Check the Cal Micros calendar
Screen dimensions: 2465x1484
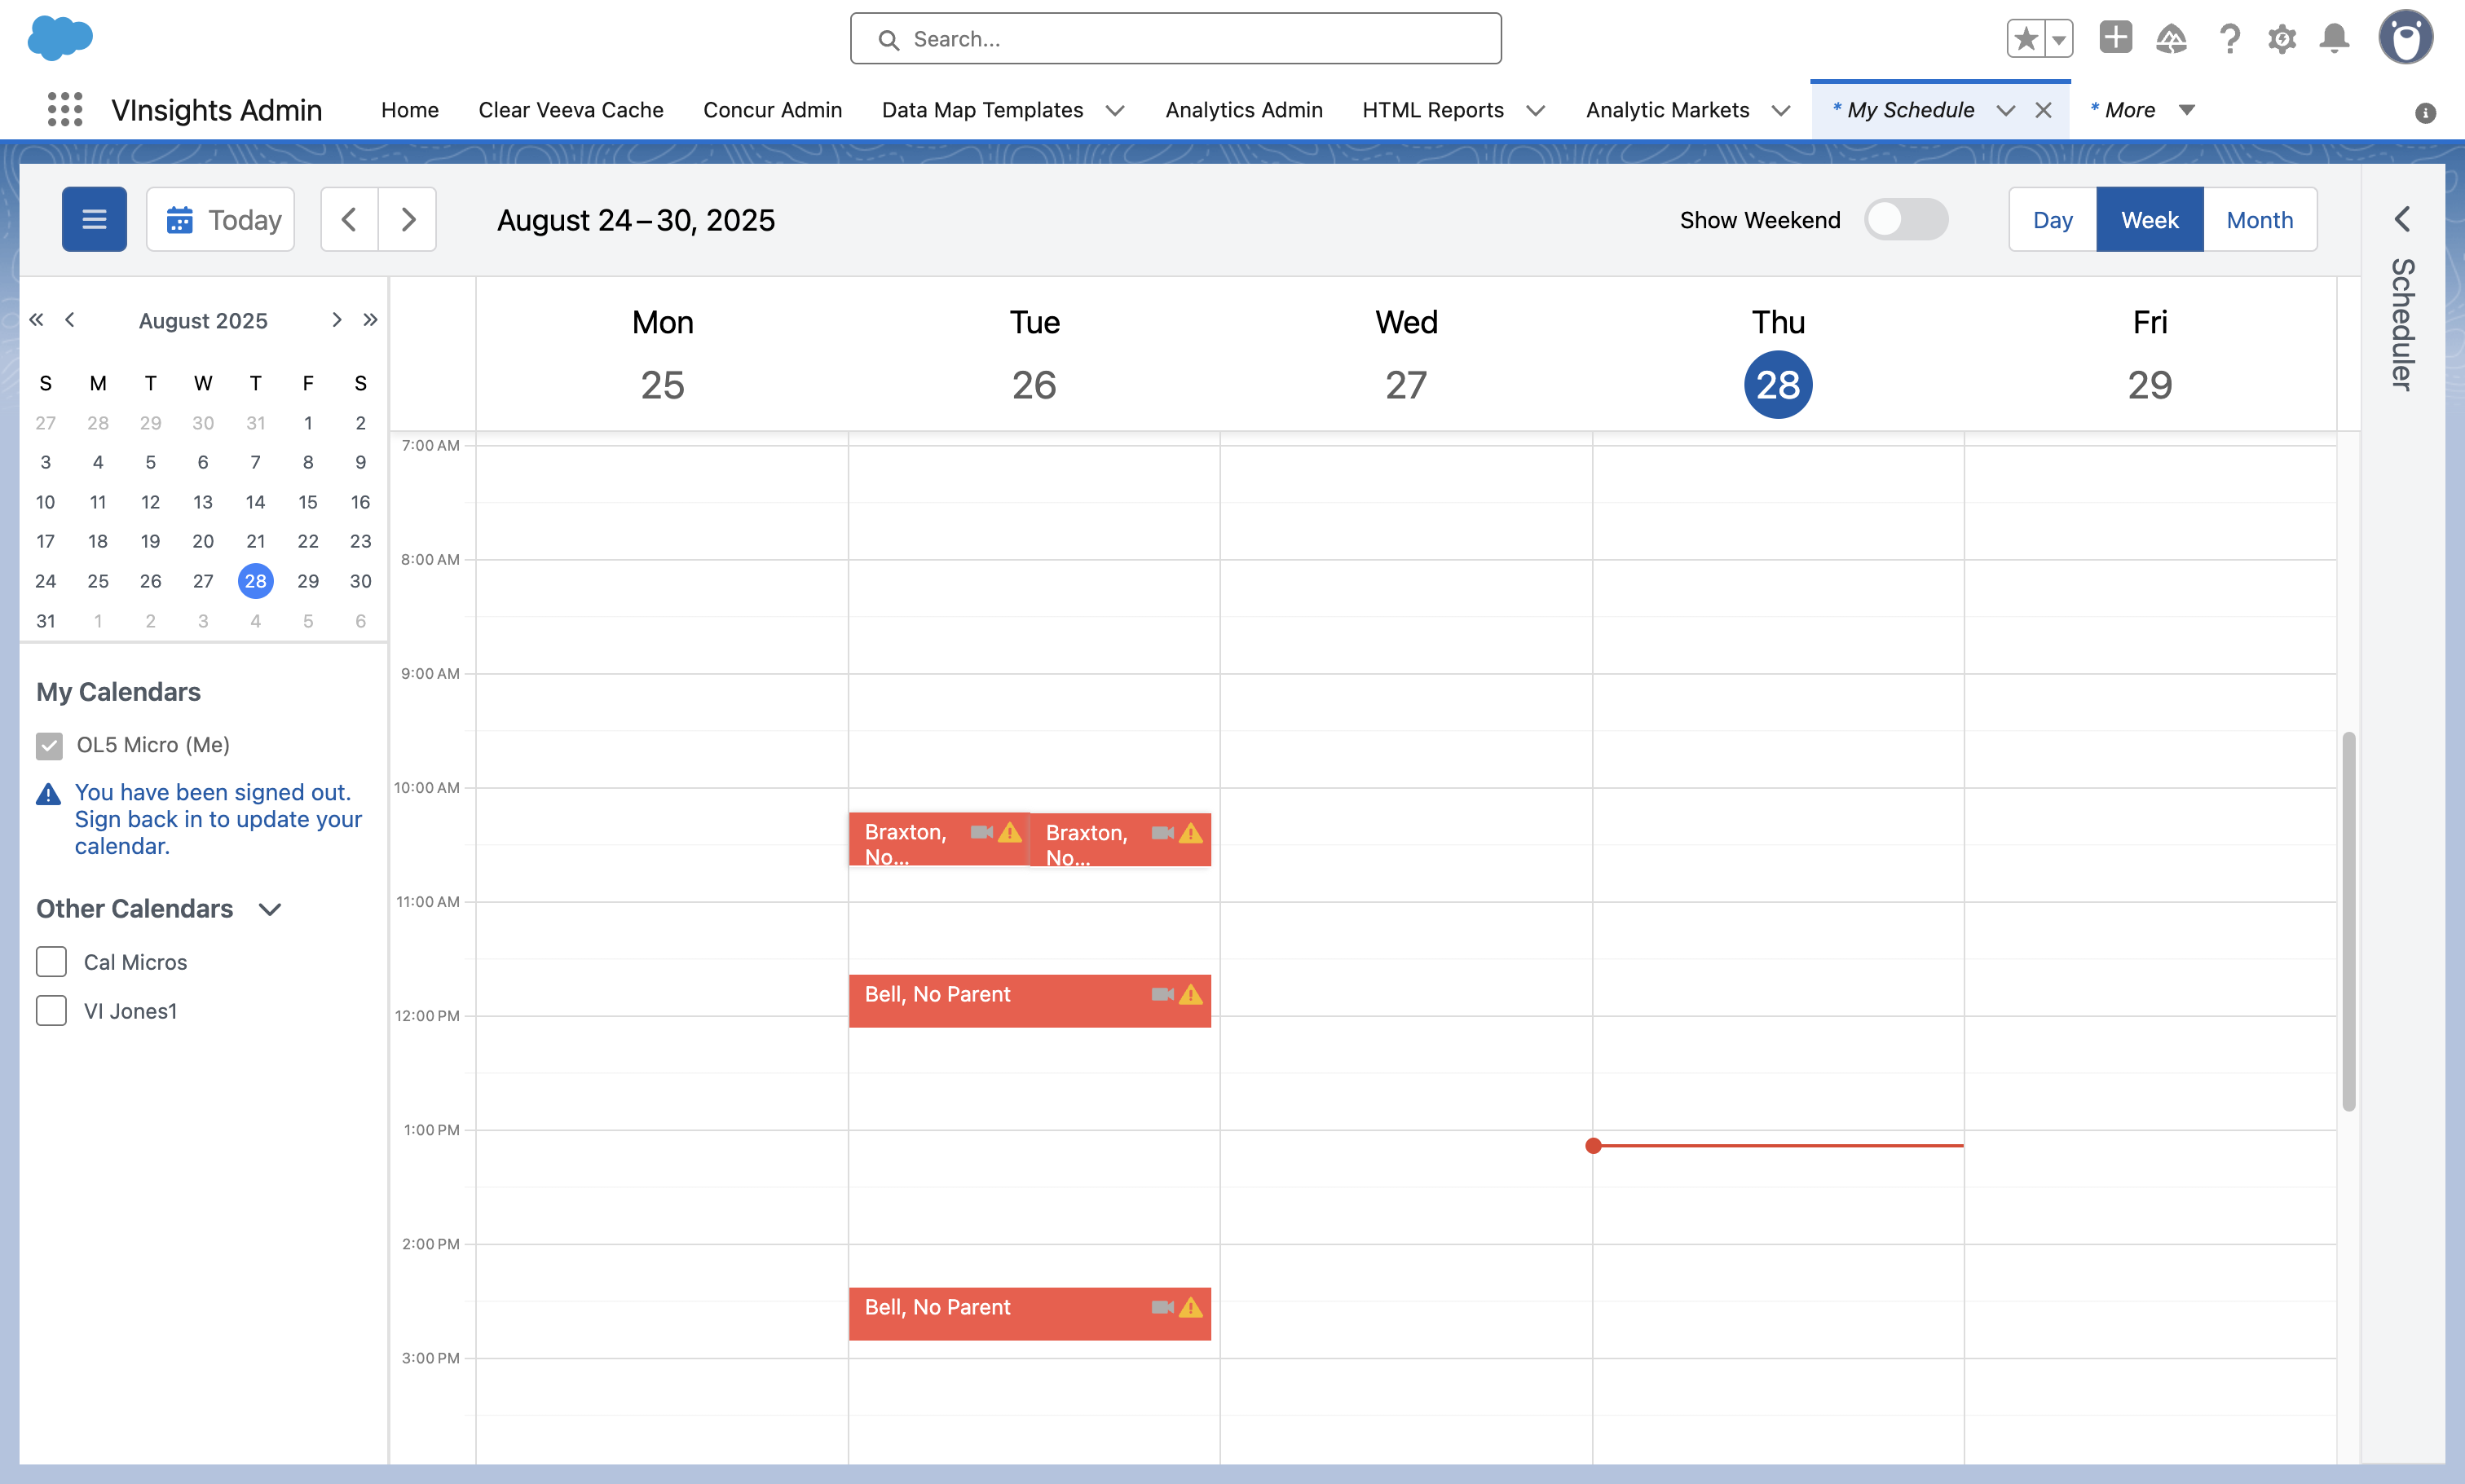point(50,961)
